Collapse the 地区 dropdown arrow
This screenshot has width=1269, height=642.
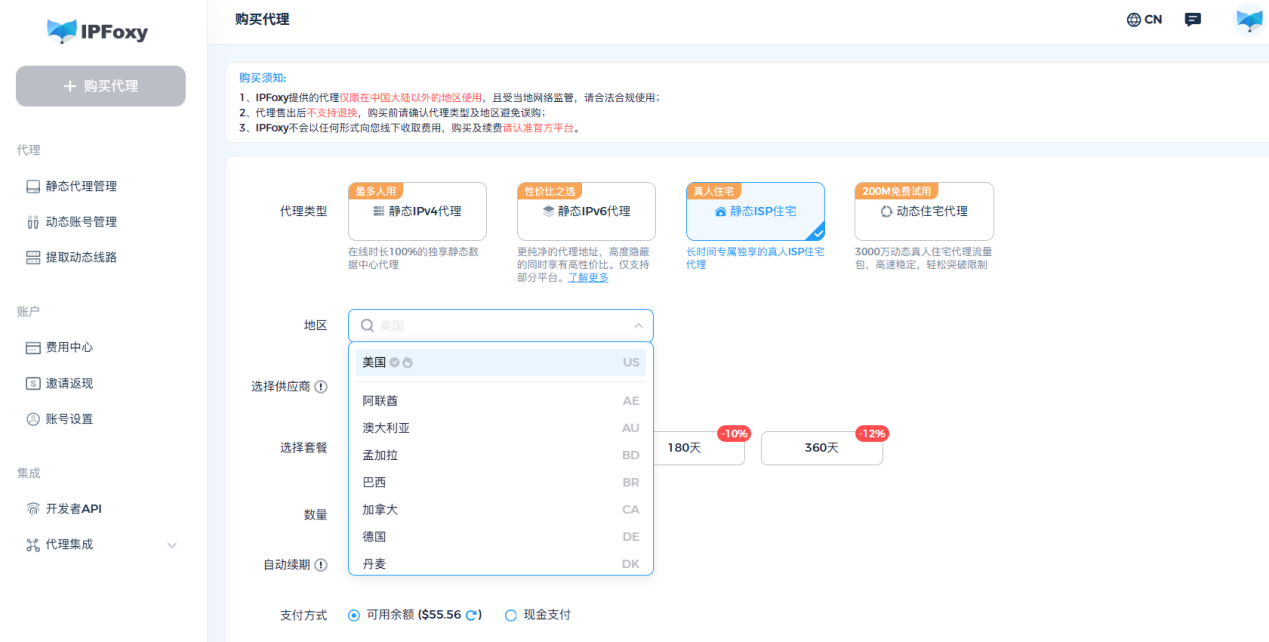[x=638, y=325]
